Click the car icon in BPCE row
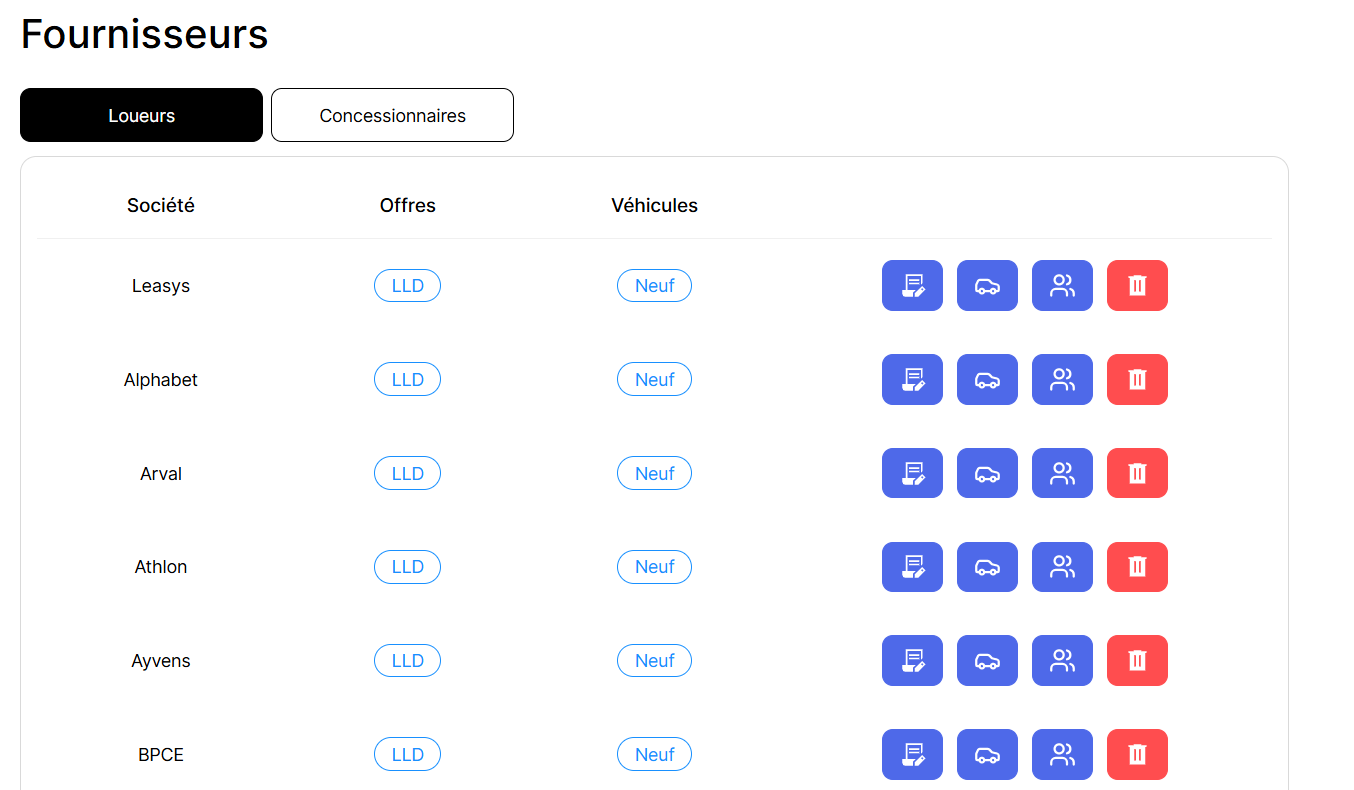 click(x=987, y=755)
